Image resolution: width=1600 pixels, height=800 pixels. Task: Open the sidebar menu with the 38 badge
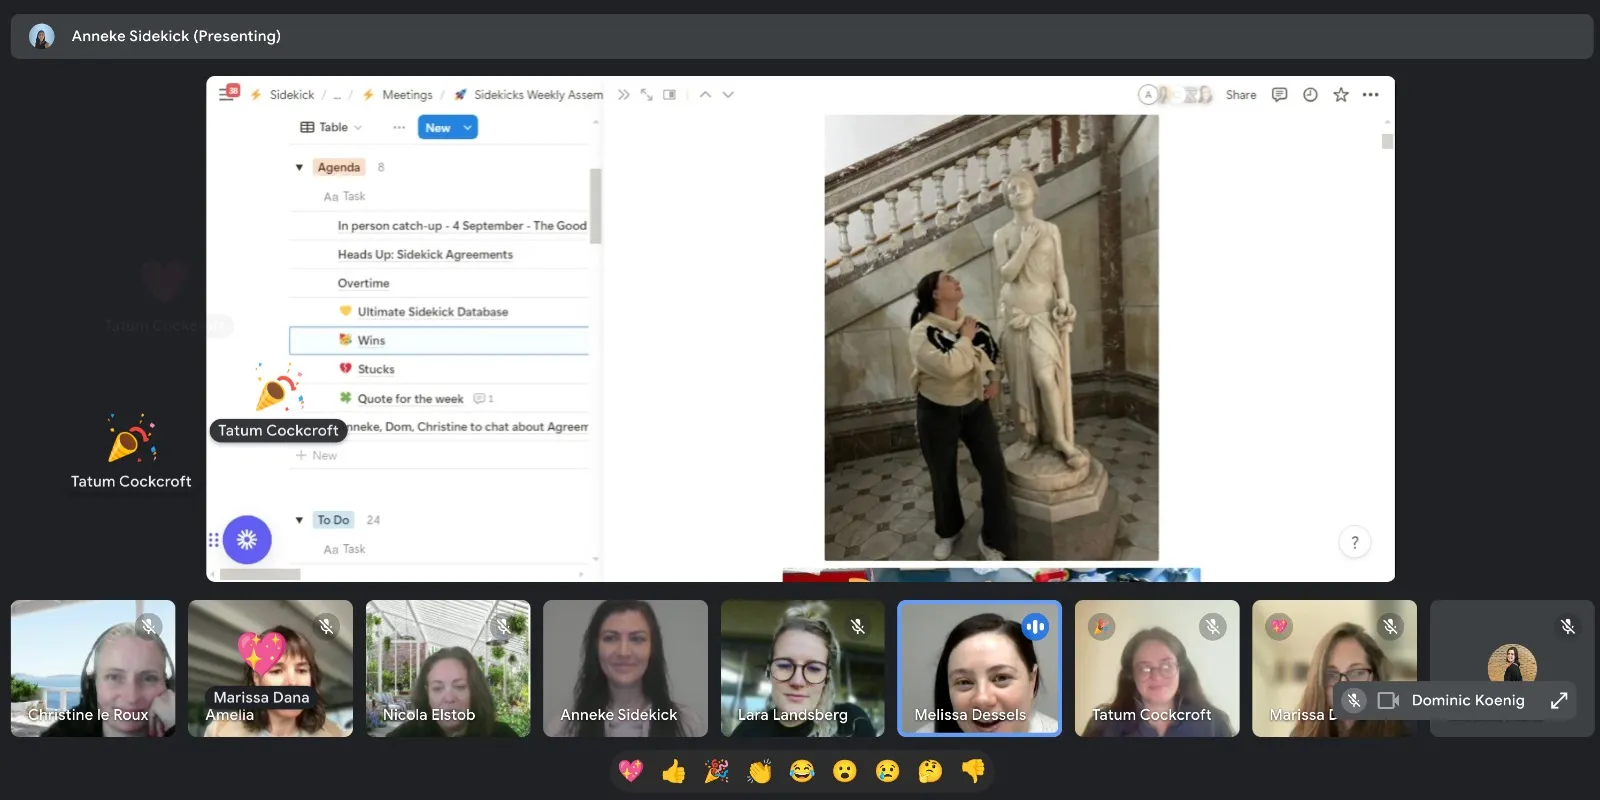229,94
